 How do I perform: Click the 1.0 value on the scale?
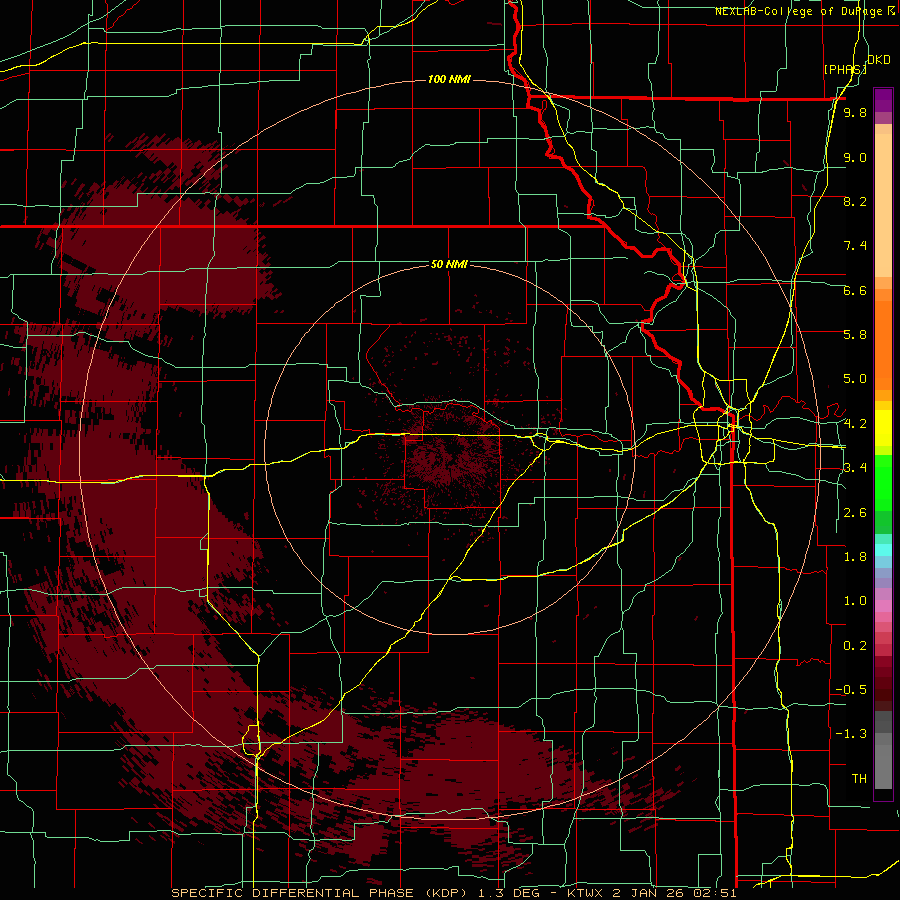click(855, 601)
